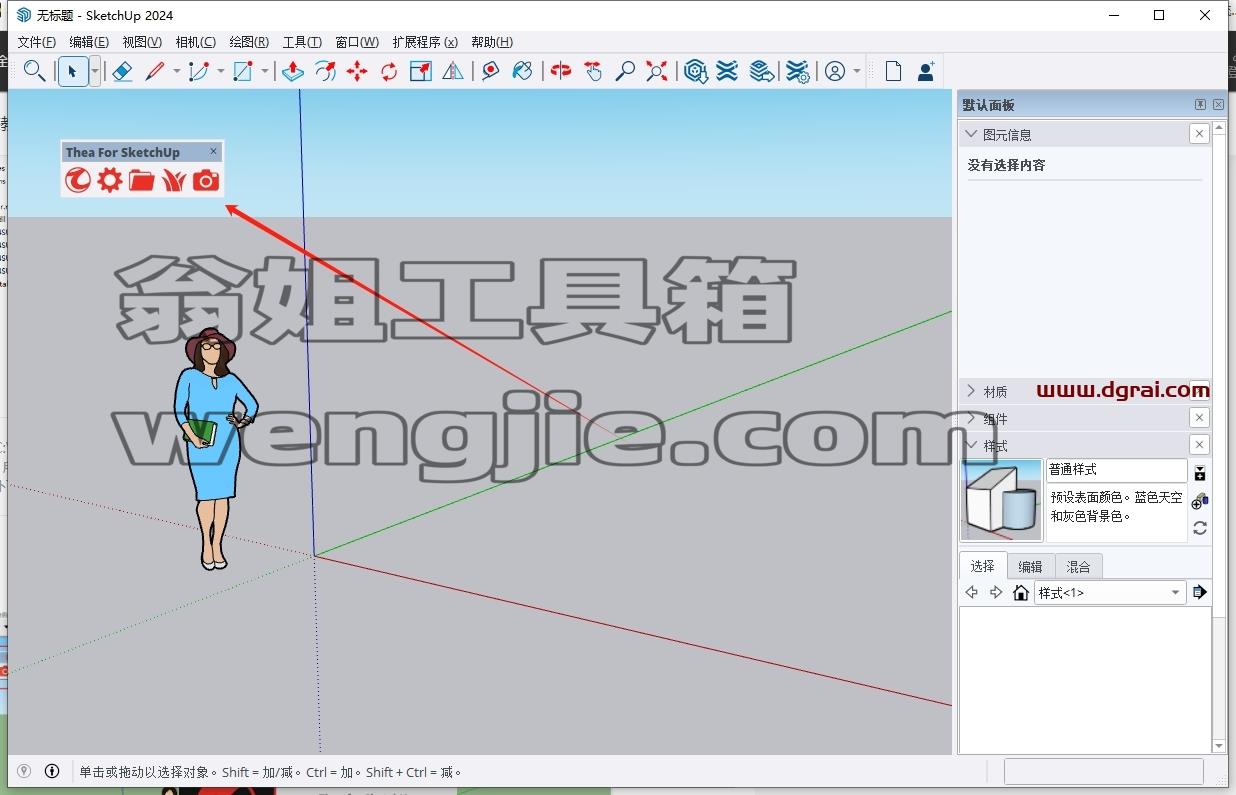This screenshot has width=1236, height=795.
Task: Open Line tool dropdown arrow
Action: point(177,71)
